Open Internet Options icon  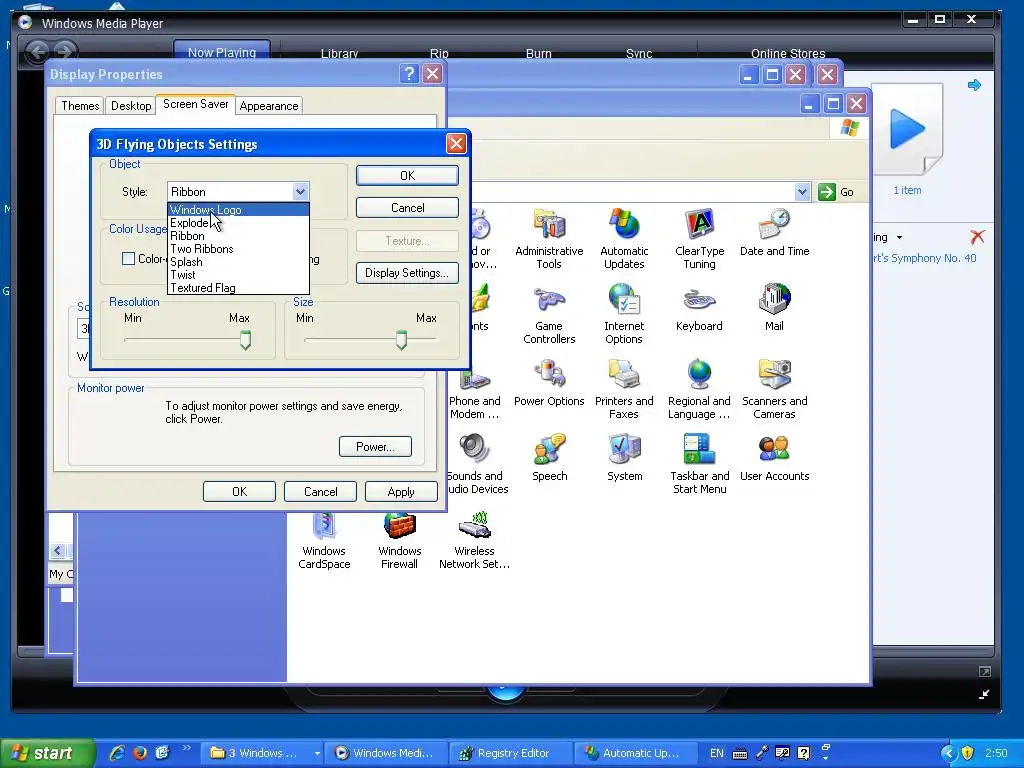tap(624, 314)
